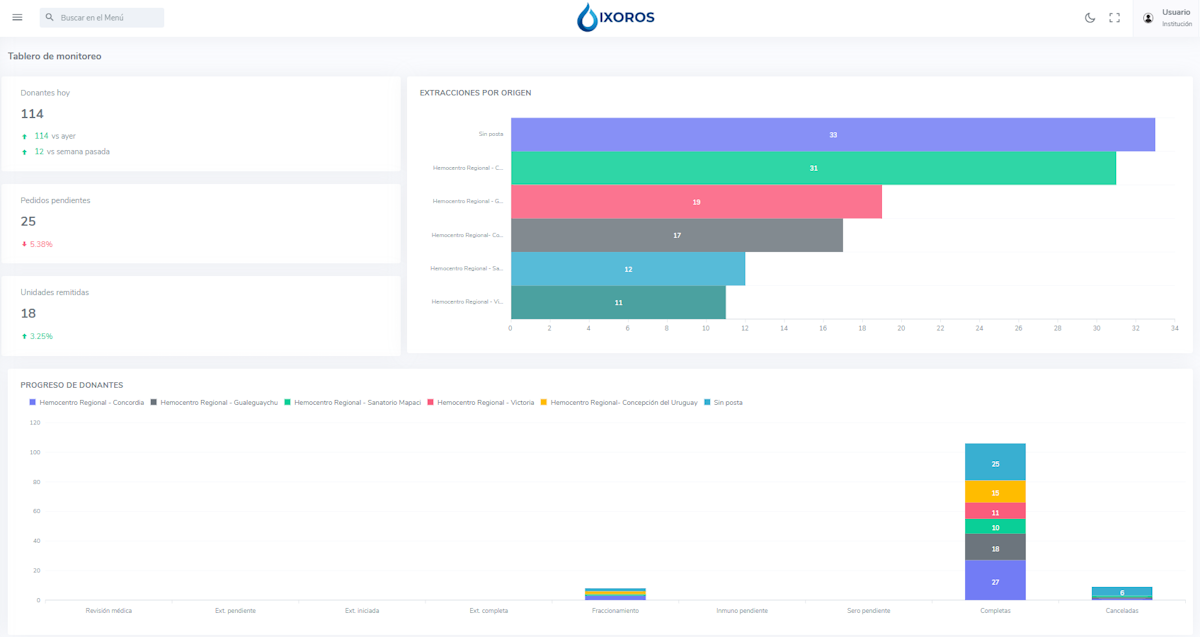The width and height of the screenshot is (1200, 637).
Task: Click the '114 vs ayer' comparison text
Action: pyautogui.click(x=54, y=136)
